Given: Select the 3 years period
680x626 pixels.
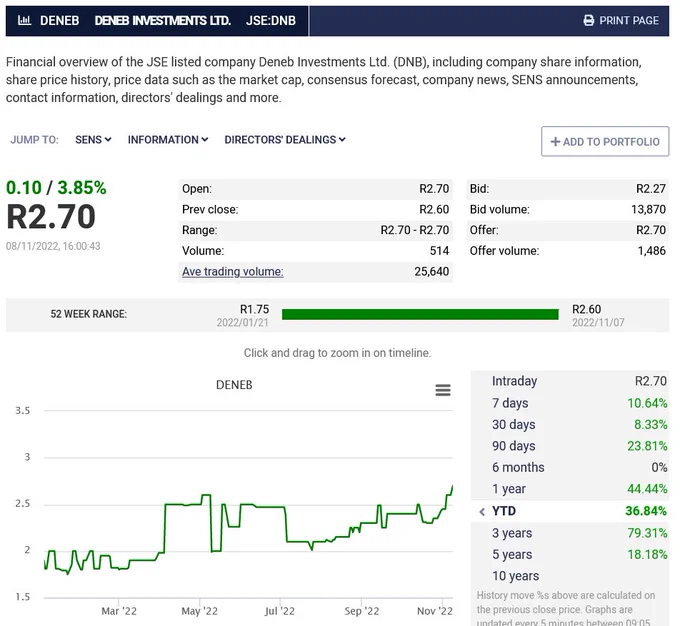Looking at the screenshot, I should 570,533.
